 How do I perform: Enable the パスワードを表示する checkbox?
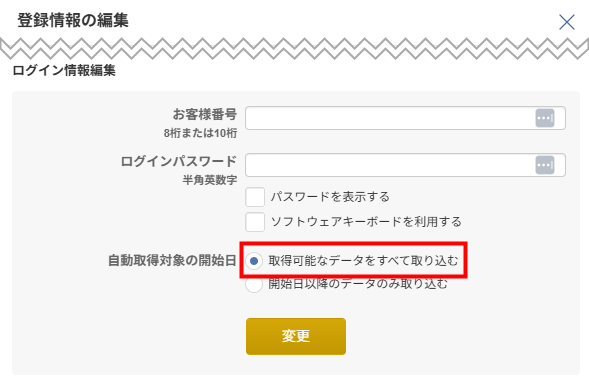[x=255, y=197]
